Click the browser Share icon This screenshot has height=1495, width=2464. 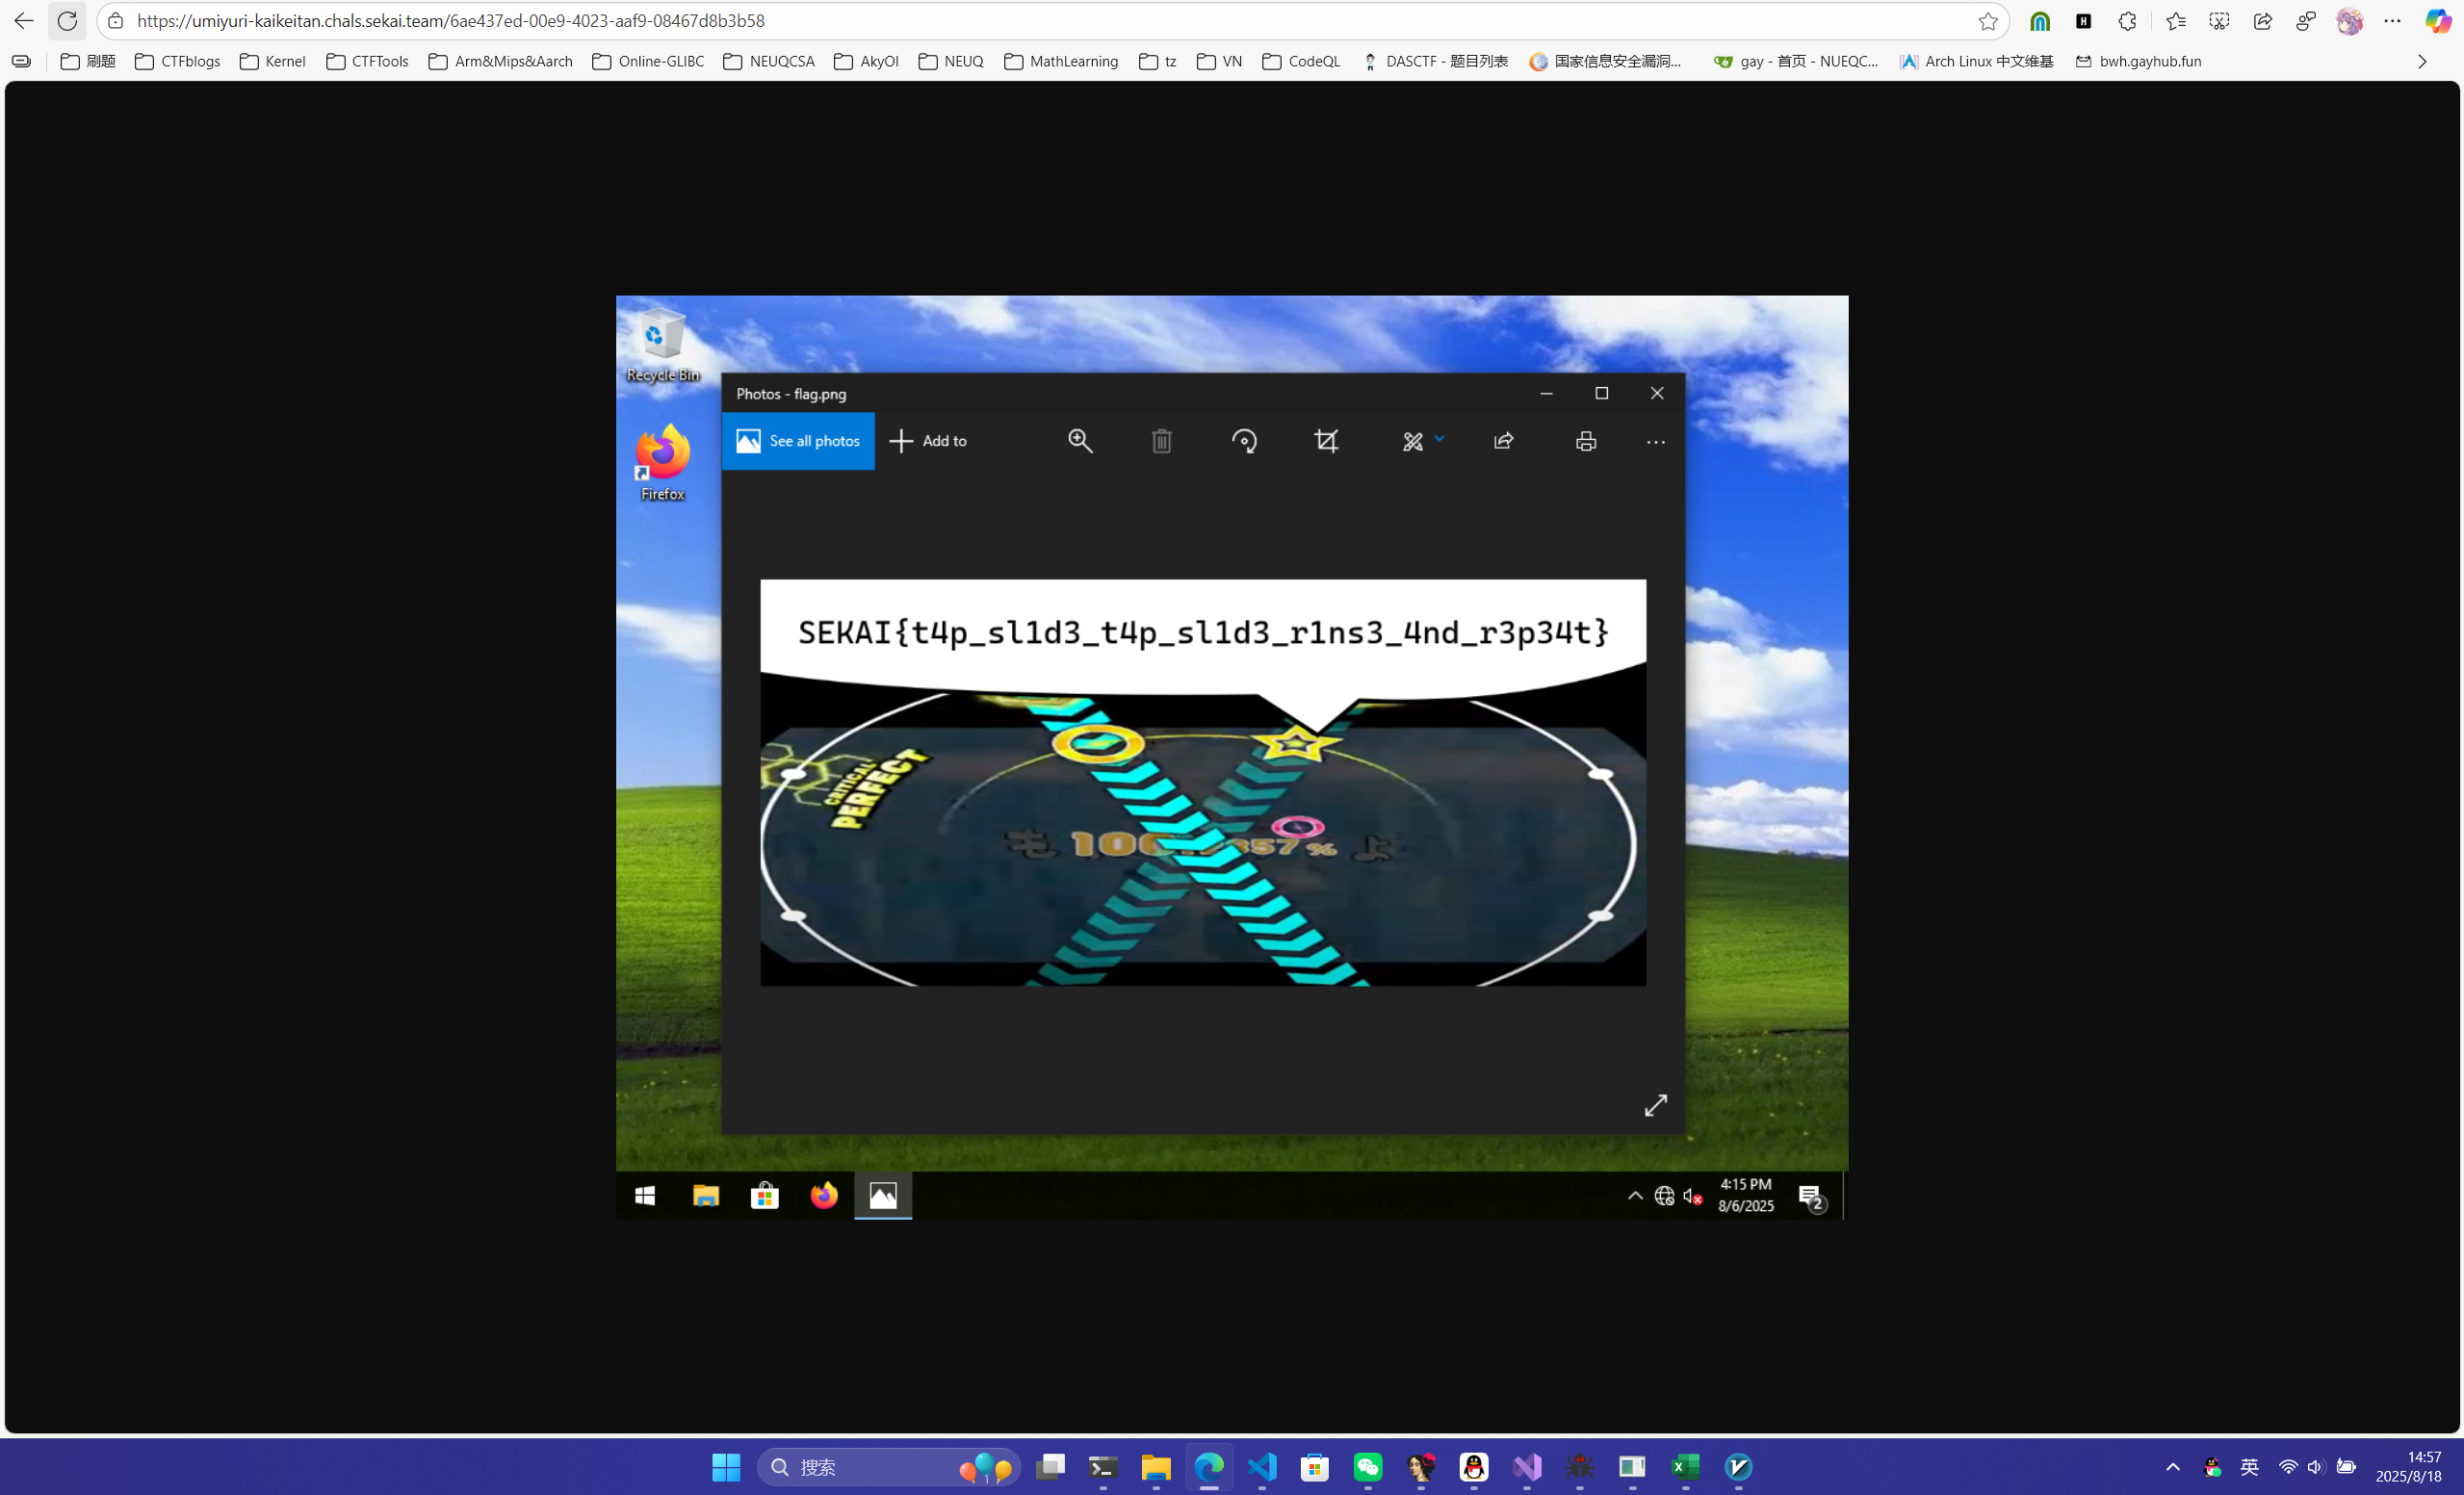pyautogui.click(x=2262, y=21)
